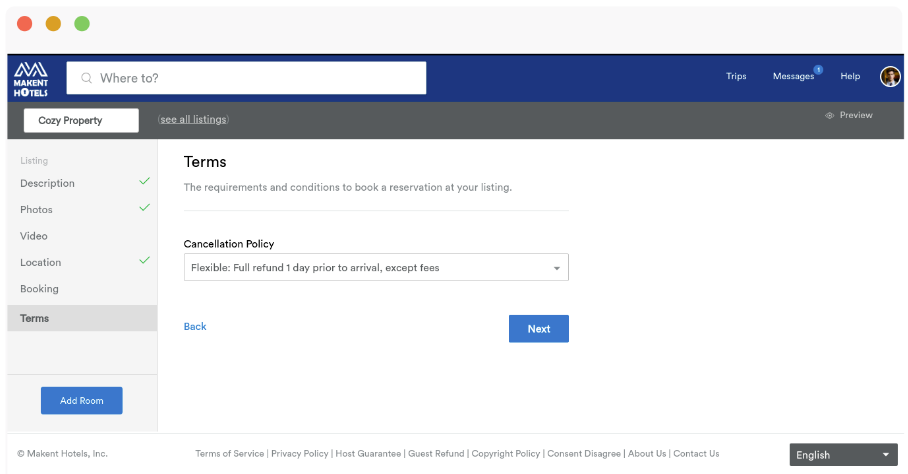Click the Makent Hotels logo
Image resolution: width=908 pixels, height=474 pixels.
(31, 79)
